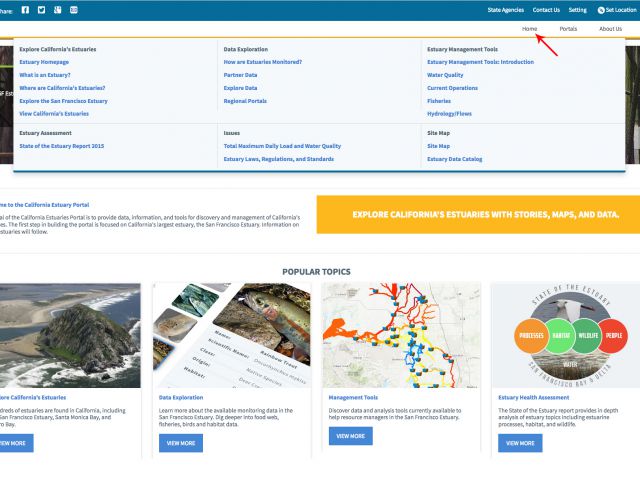Open State of the Estuary Report 2015

[x=62, y=146]
